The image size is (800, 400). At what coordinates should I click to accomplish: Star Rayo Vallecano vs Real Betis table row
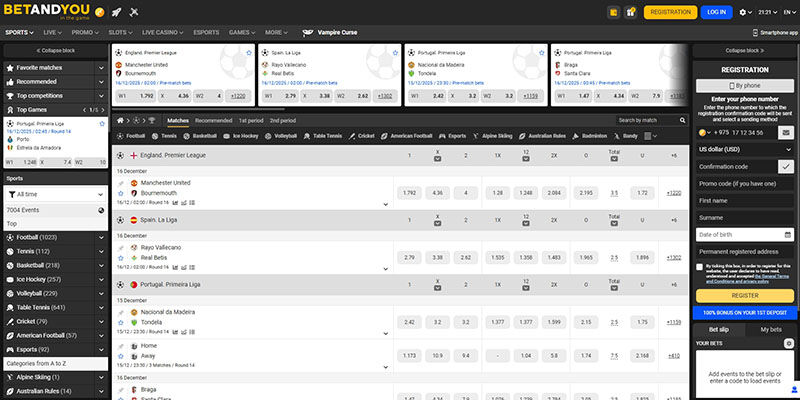pyautogui.click(x=121, y=258)
